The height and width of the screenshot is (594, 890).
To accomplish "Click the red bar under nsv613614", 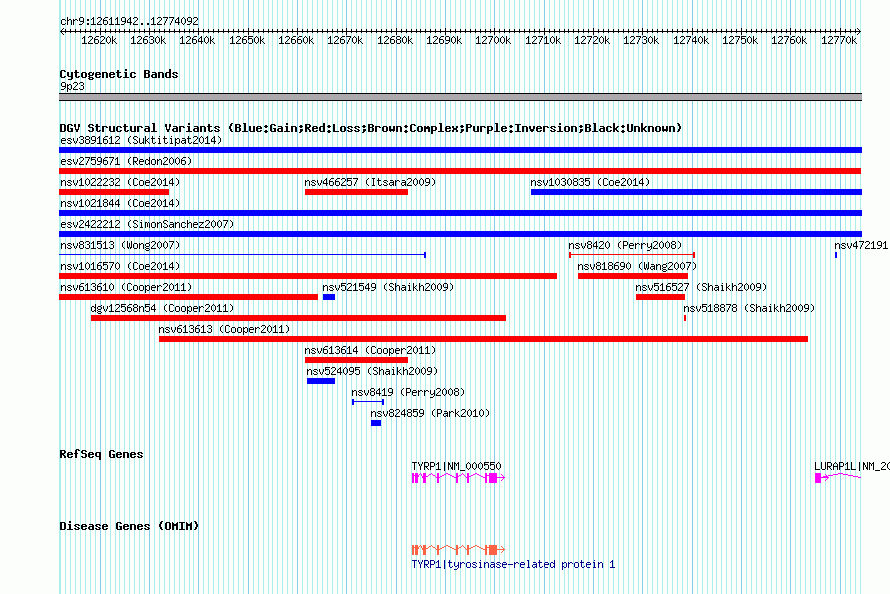I will click(x=356, y=360).
